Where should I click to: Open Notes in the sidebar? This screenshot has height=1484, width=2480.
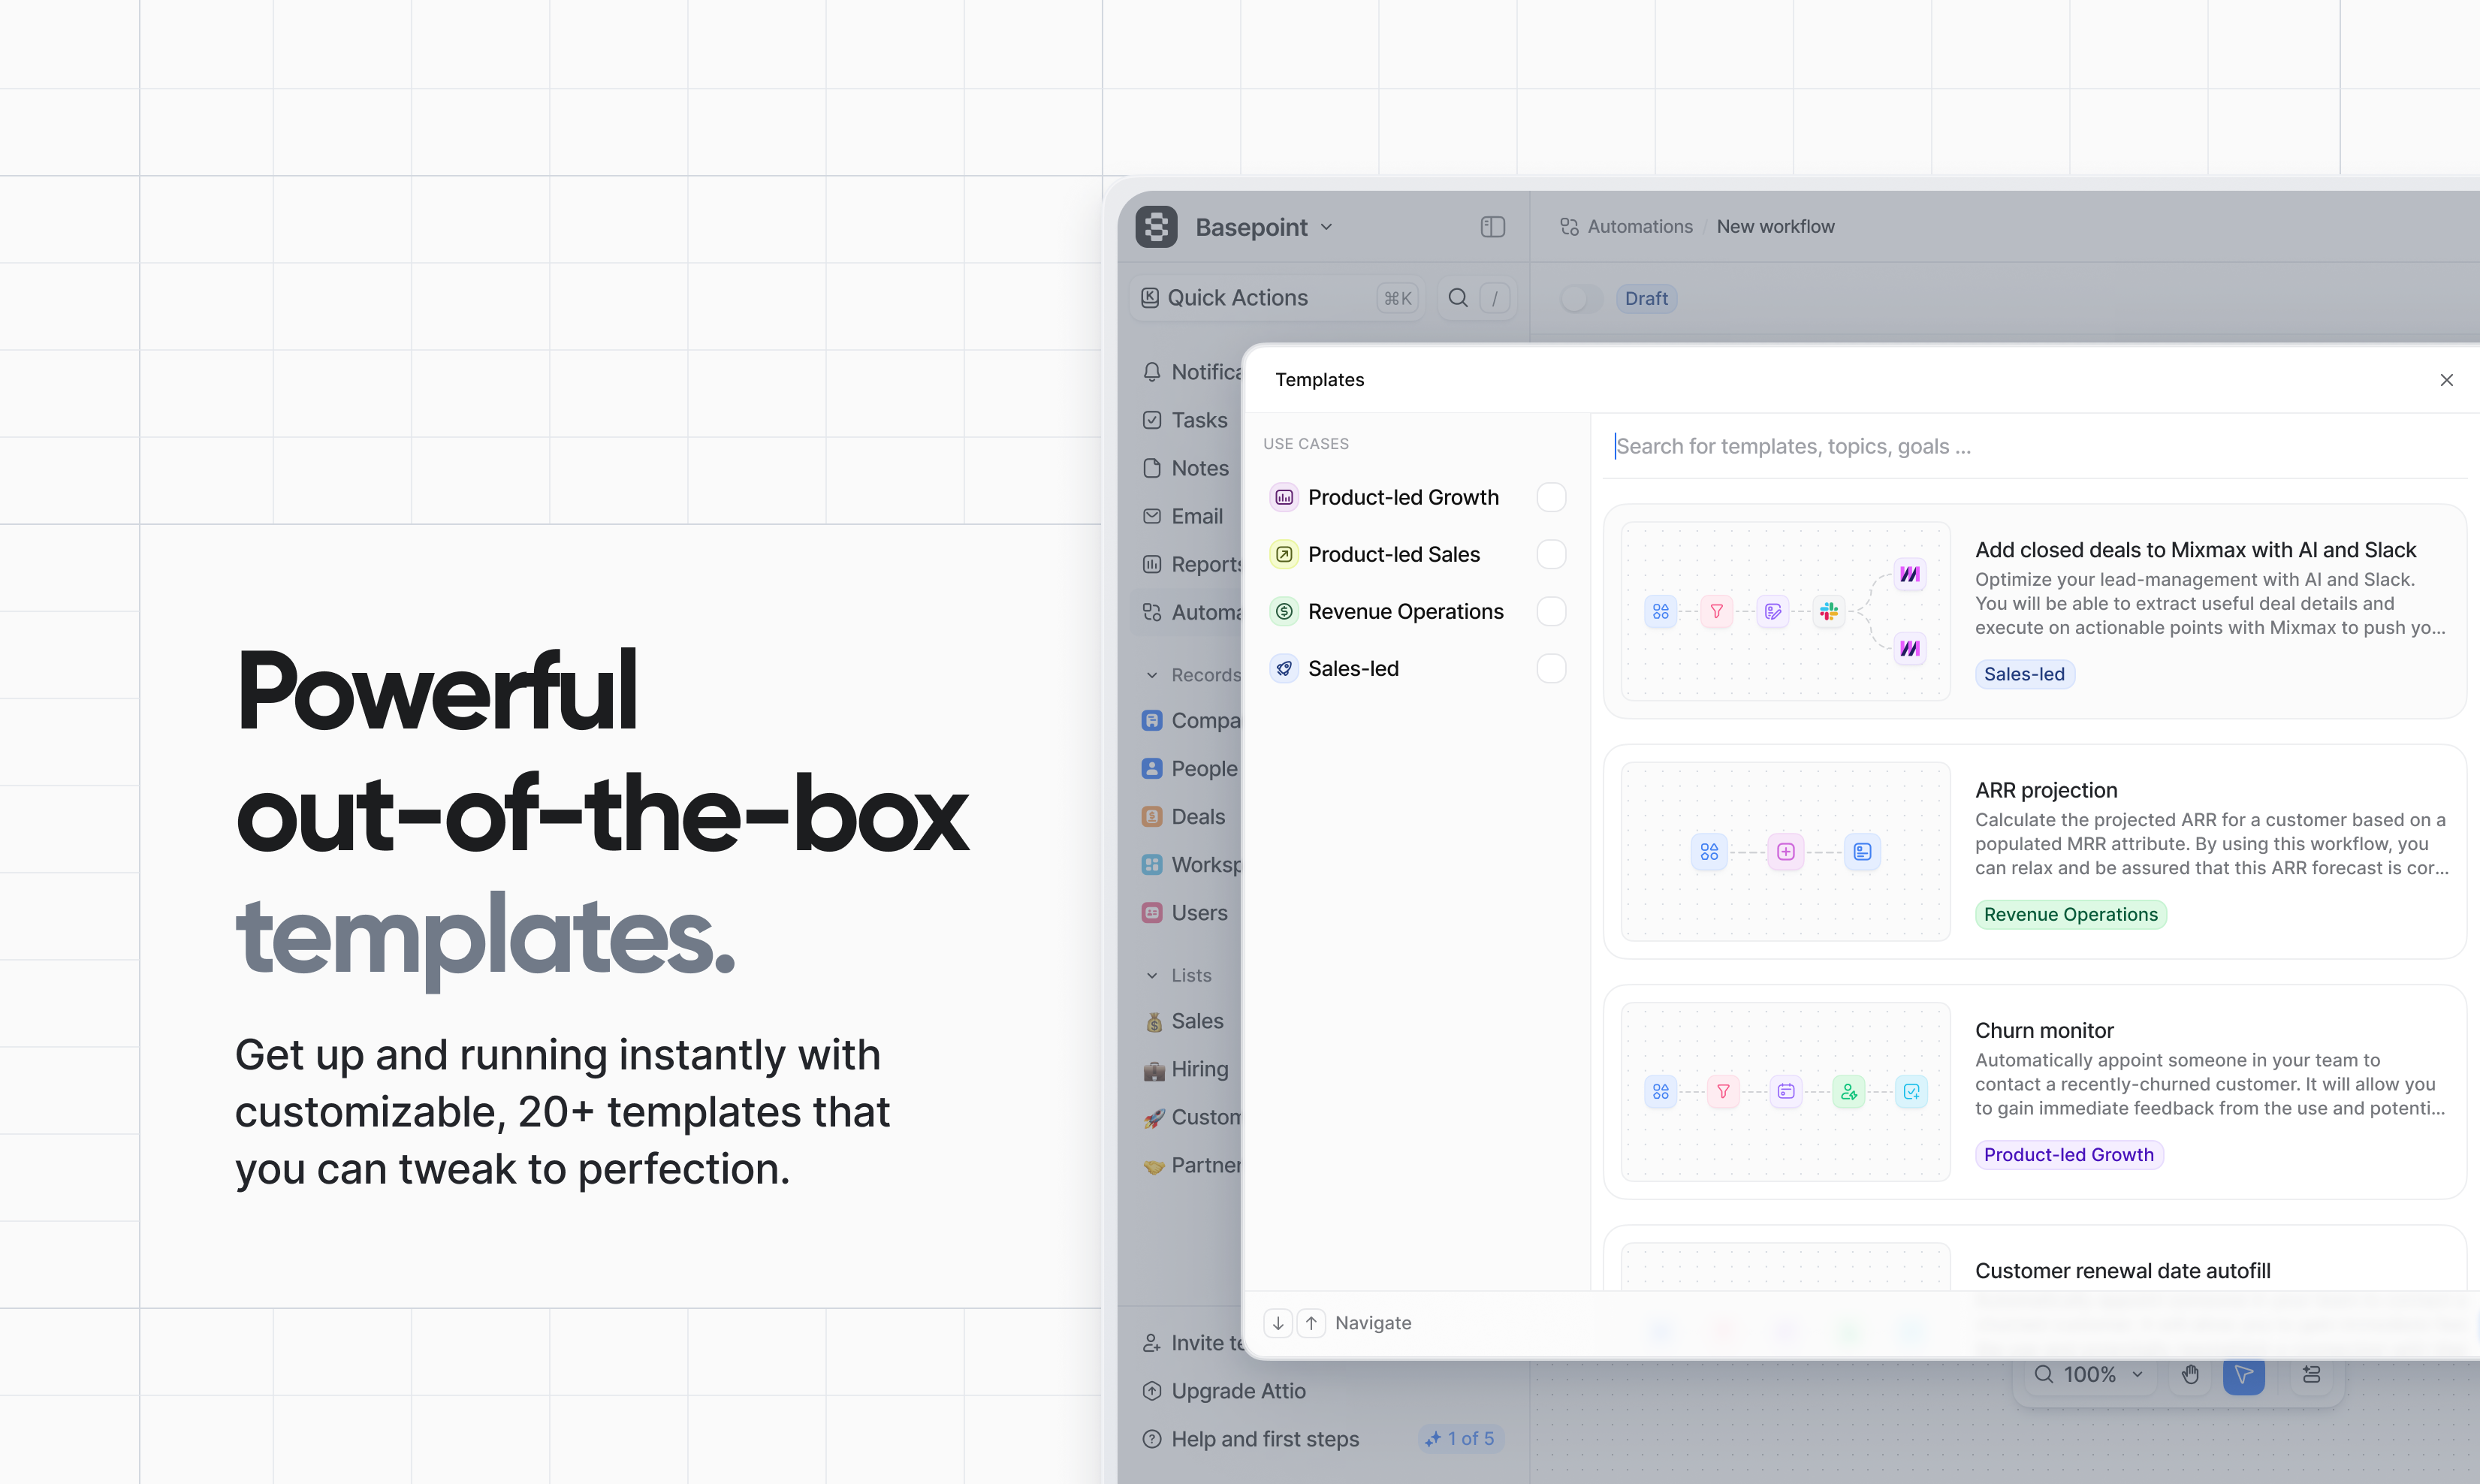[1199, 468]
